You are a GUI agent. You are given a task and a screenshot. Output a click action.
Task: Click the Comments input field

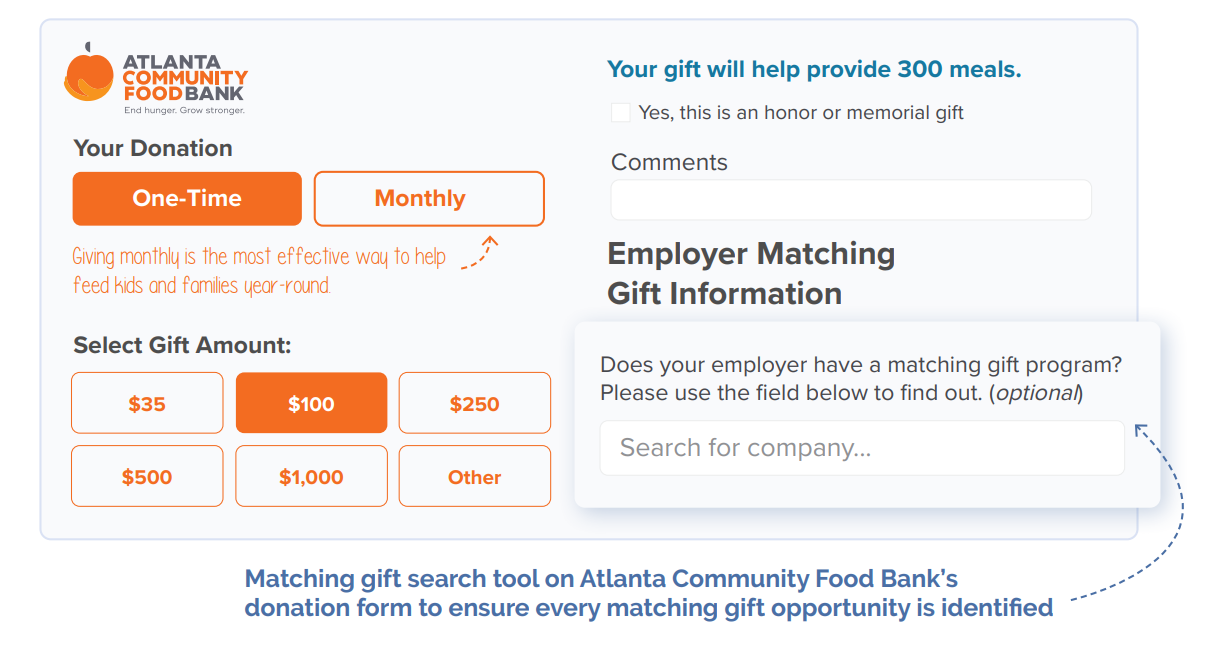(850, 200)
